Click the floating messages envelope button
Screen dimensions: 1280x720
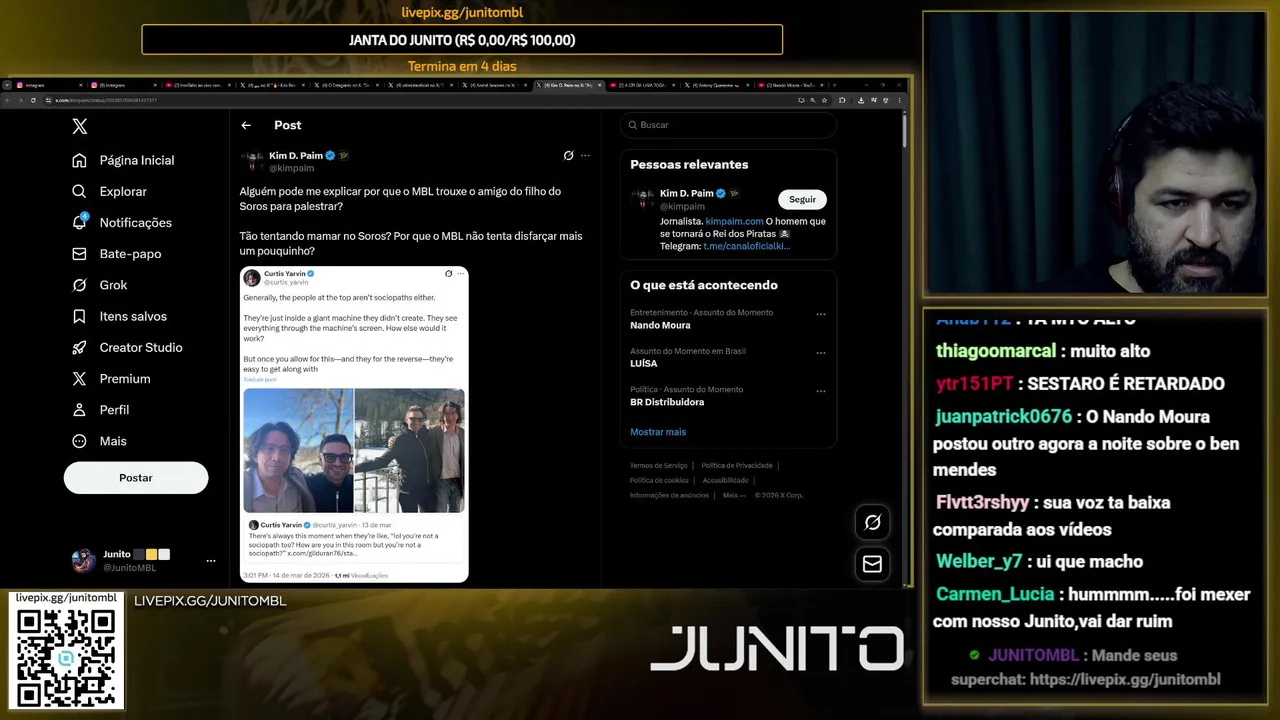872,565
